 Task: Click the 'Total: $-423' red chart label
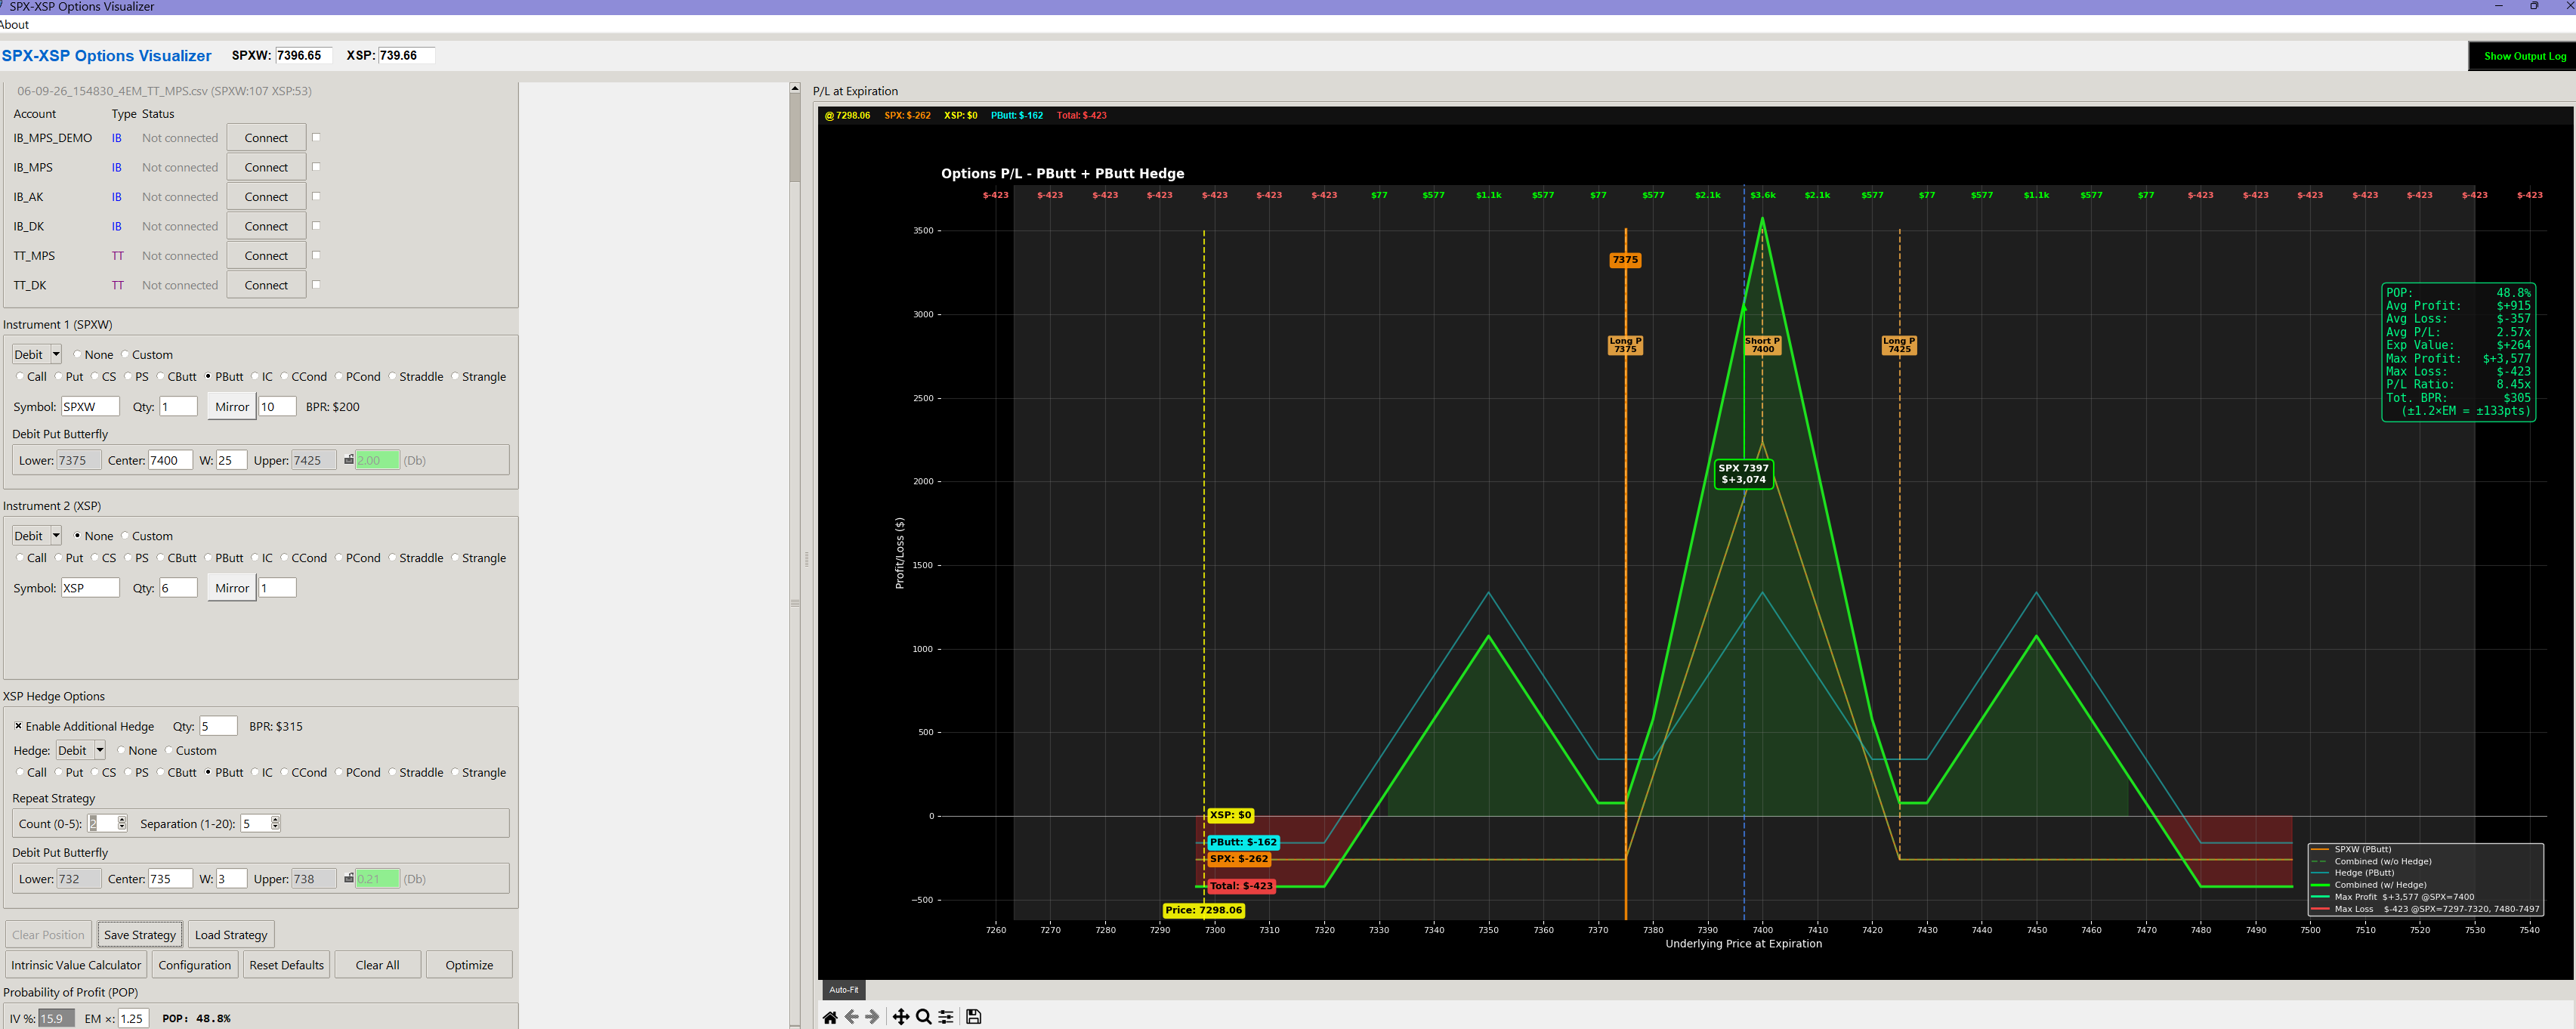coord(1241,886)
